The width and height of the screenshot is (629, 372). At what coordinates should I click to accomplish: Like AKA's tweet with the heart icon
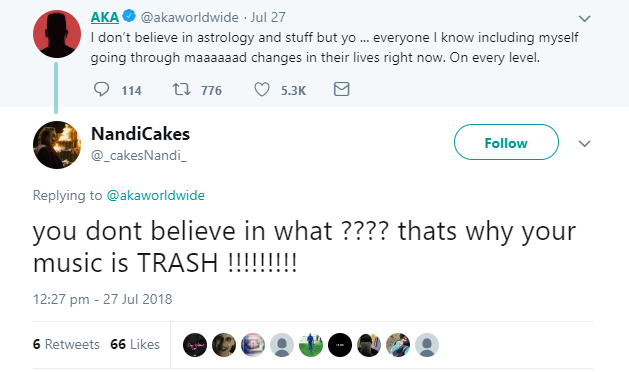point(262,89)
